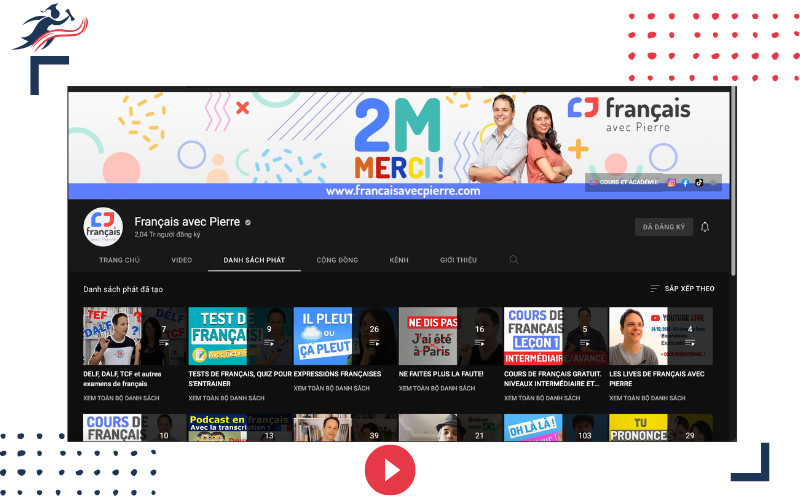Viewport: 800px width, 500px height.
Task: Open SẮP XẾP THEO sort dropdown
Action: [682, 289]
